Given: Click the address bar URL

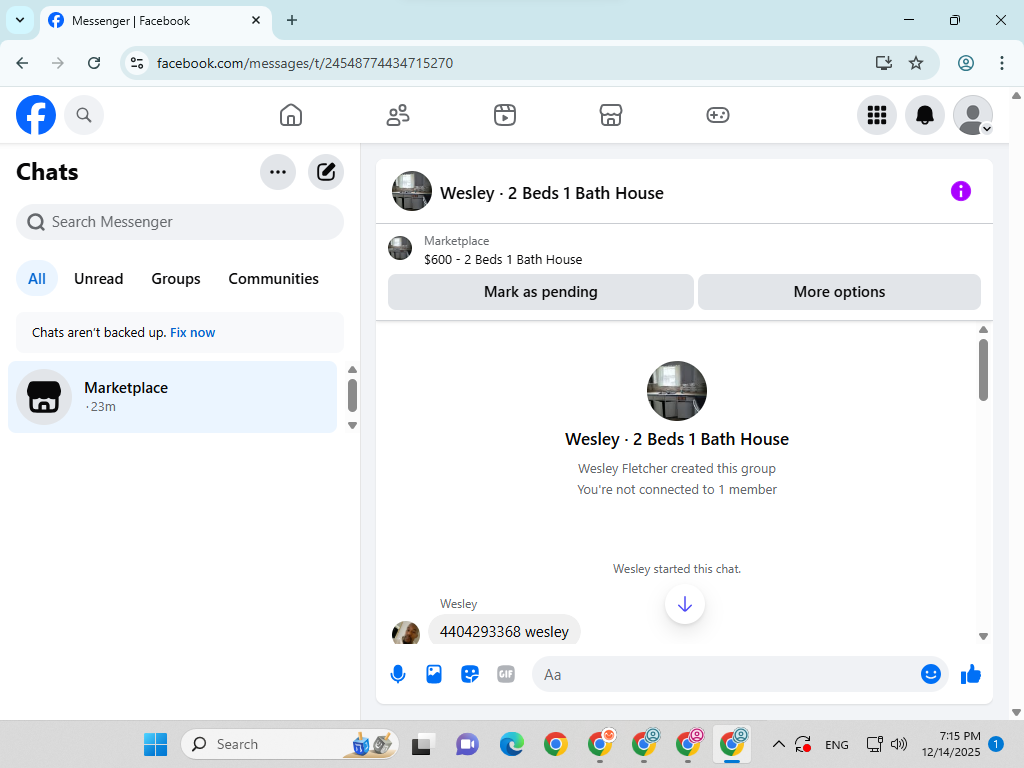Looking at the screenshot, I should pyautogui.click(x=305, y=63).
